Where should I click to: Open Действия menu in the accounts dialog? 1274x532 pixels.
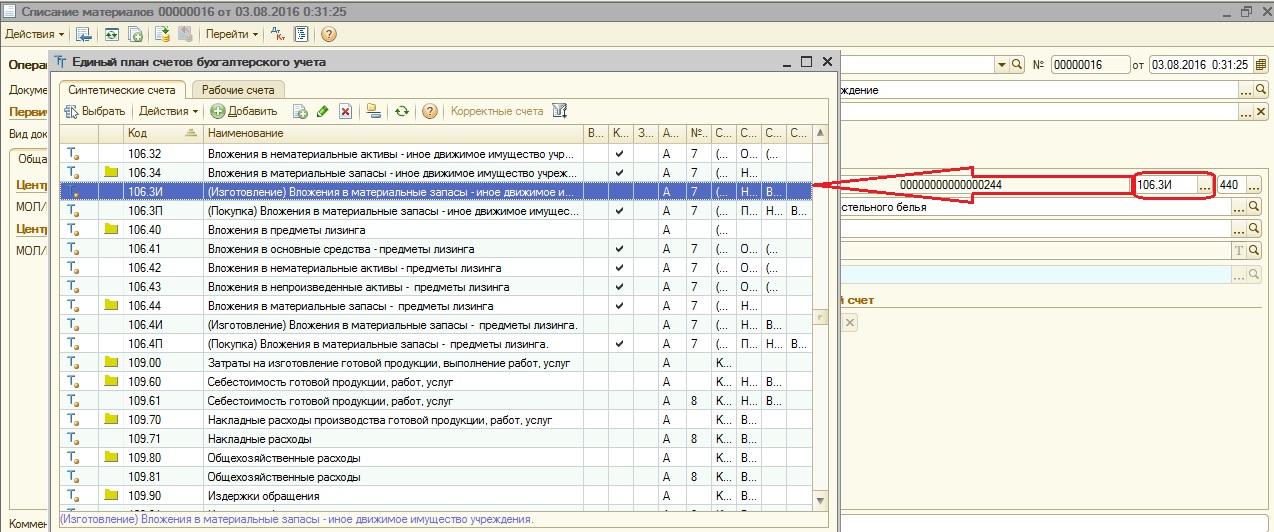(x=168, y=111)
